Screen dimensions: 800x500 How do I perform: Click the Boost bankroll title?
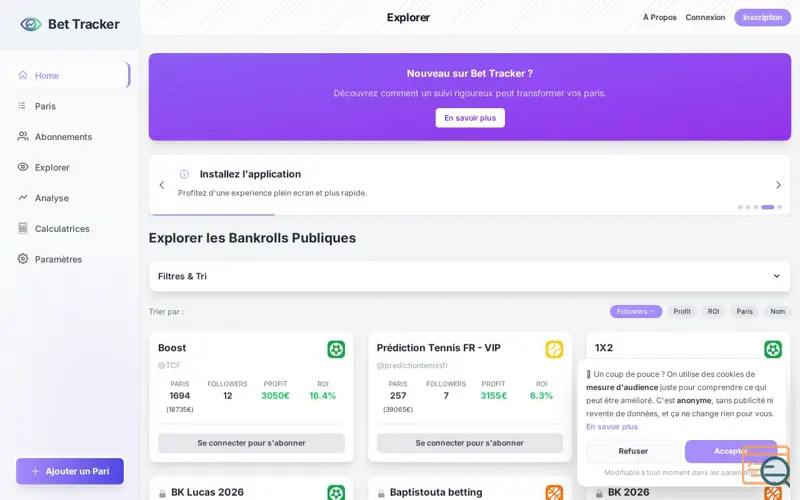[172, 347]
